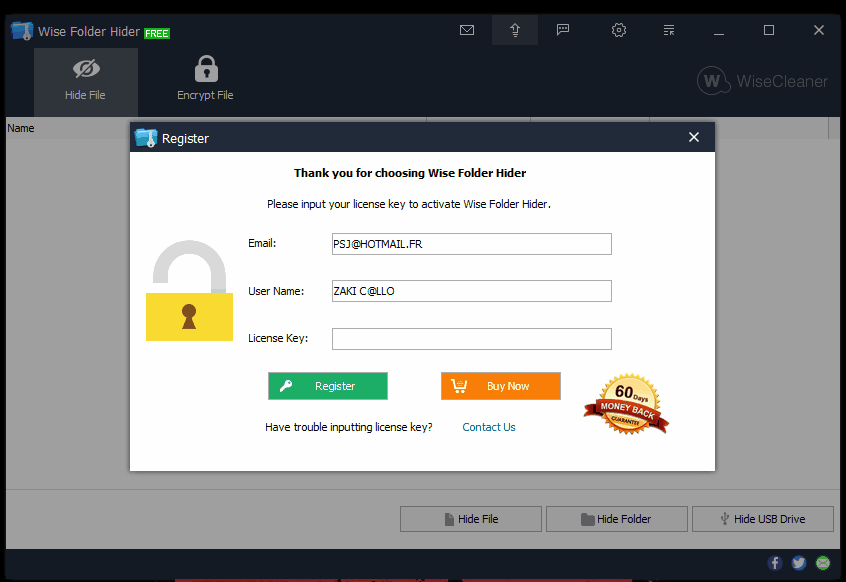Click the green email share icon
The image size is (846, 582).
coord(823,563)
